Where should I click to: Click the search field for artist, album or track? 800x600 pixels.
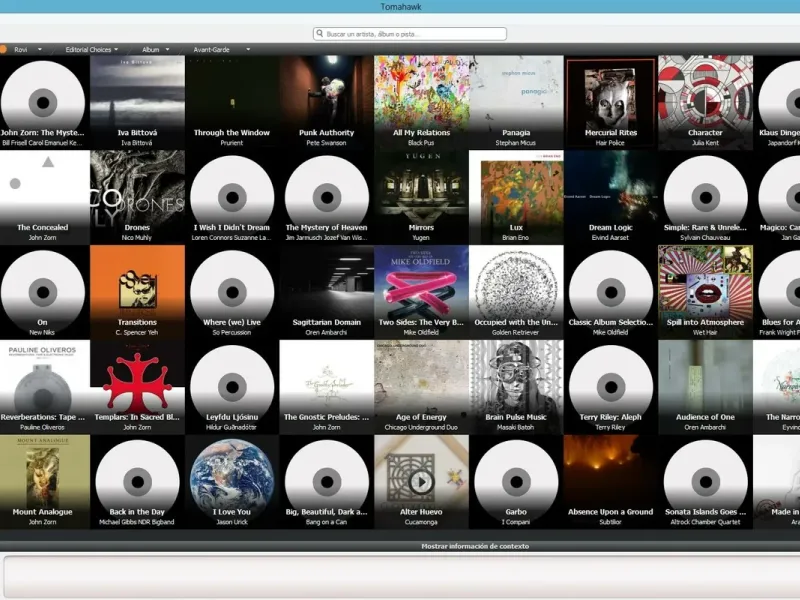point(410,34)
